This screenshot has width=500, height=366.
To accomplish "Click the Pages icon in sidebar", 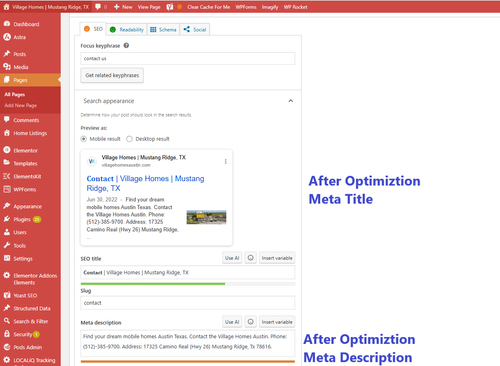I will pos(7,80).
